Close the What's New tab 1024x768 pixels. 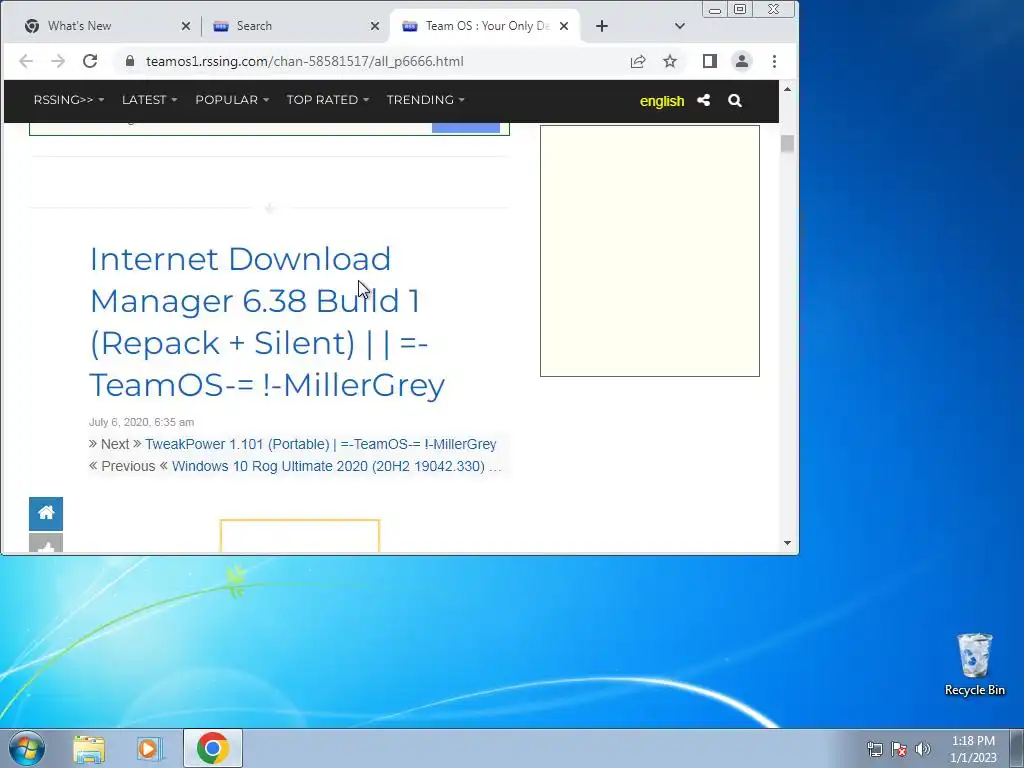(x=185, y=26)
